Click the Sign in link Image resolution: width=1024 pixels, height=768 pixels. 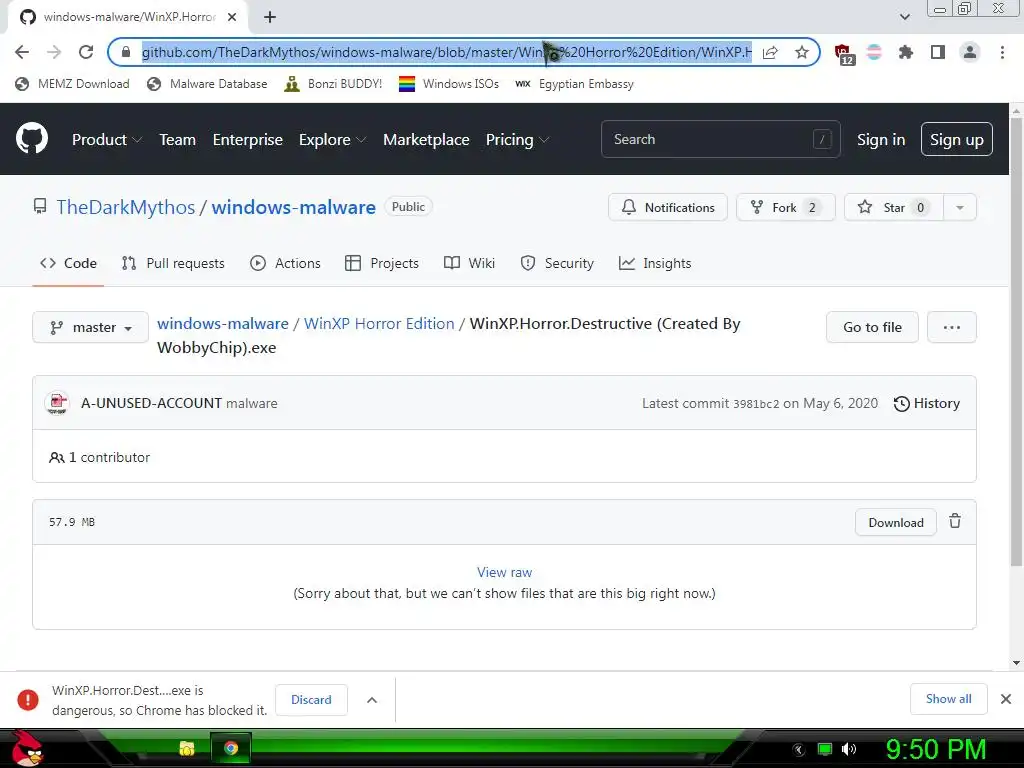click(880, 140)
